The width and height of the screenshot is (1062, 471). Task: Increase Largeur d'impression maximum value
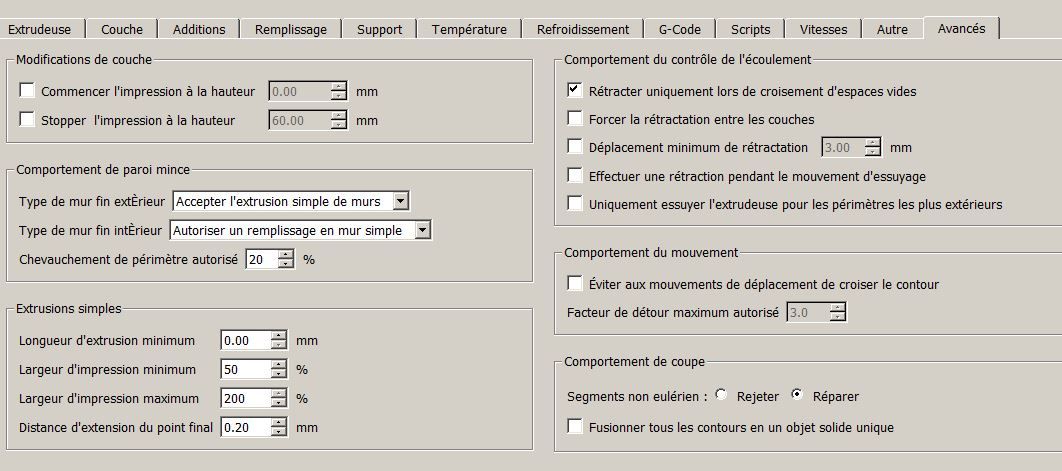278,393
